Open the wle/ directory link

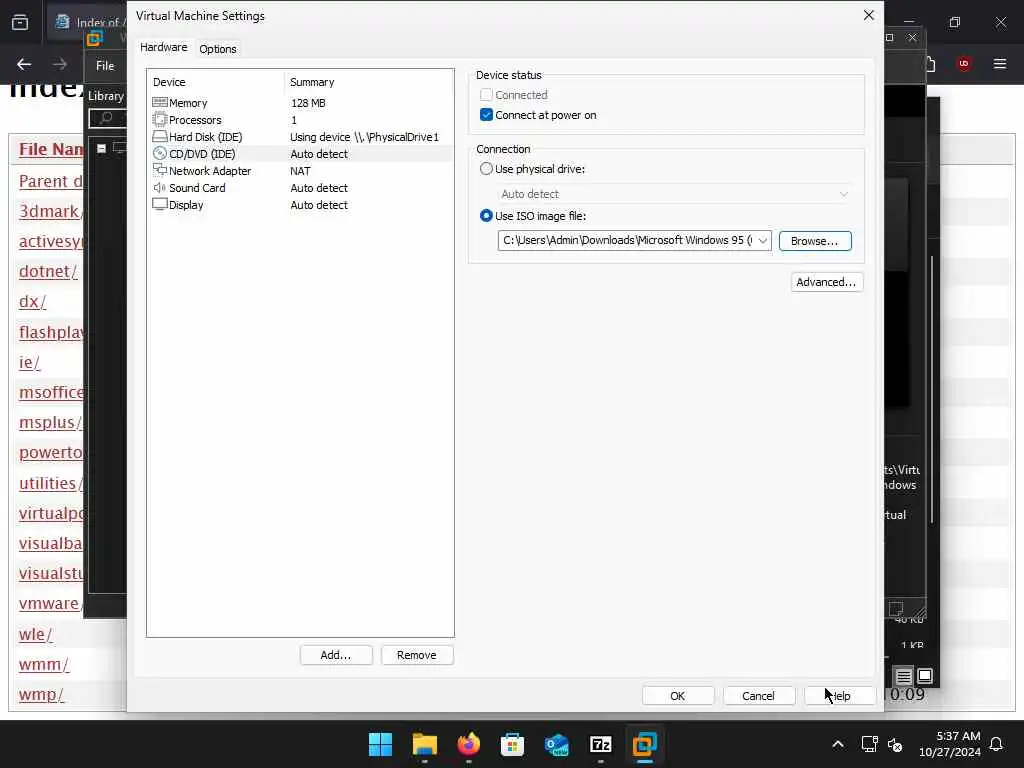click(35, 634)
